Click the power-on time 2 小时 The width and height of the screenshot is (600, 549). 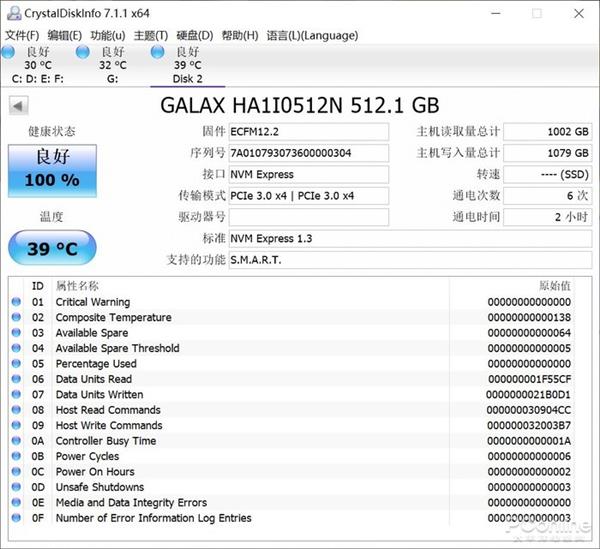pos(548,217)
